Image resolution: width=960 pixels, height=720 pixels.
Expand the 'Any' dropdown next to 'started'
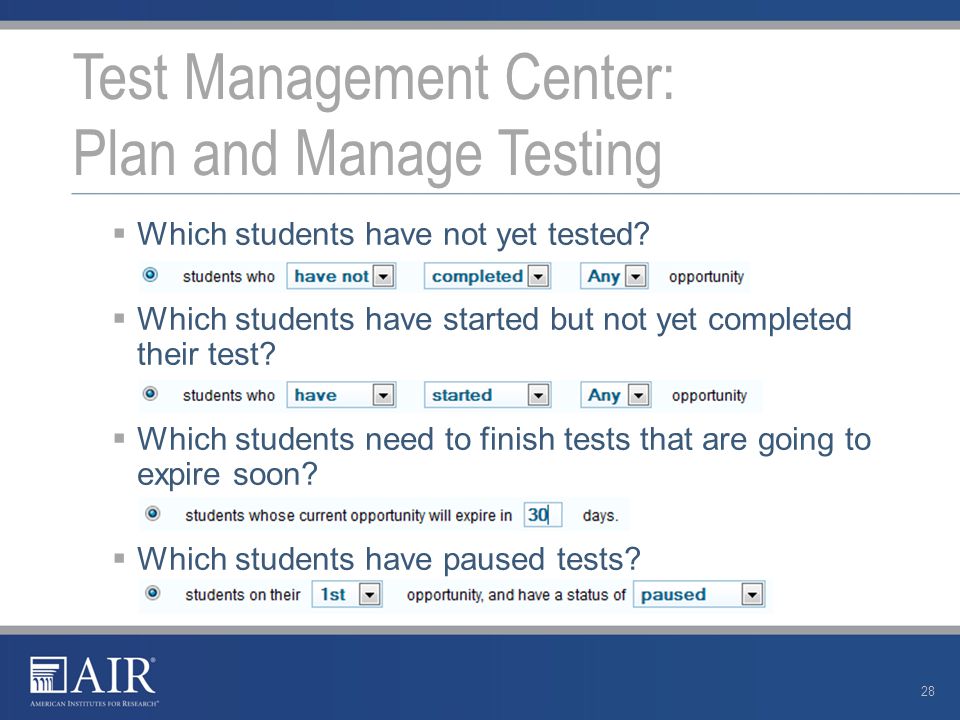coord(615,395)
